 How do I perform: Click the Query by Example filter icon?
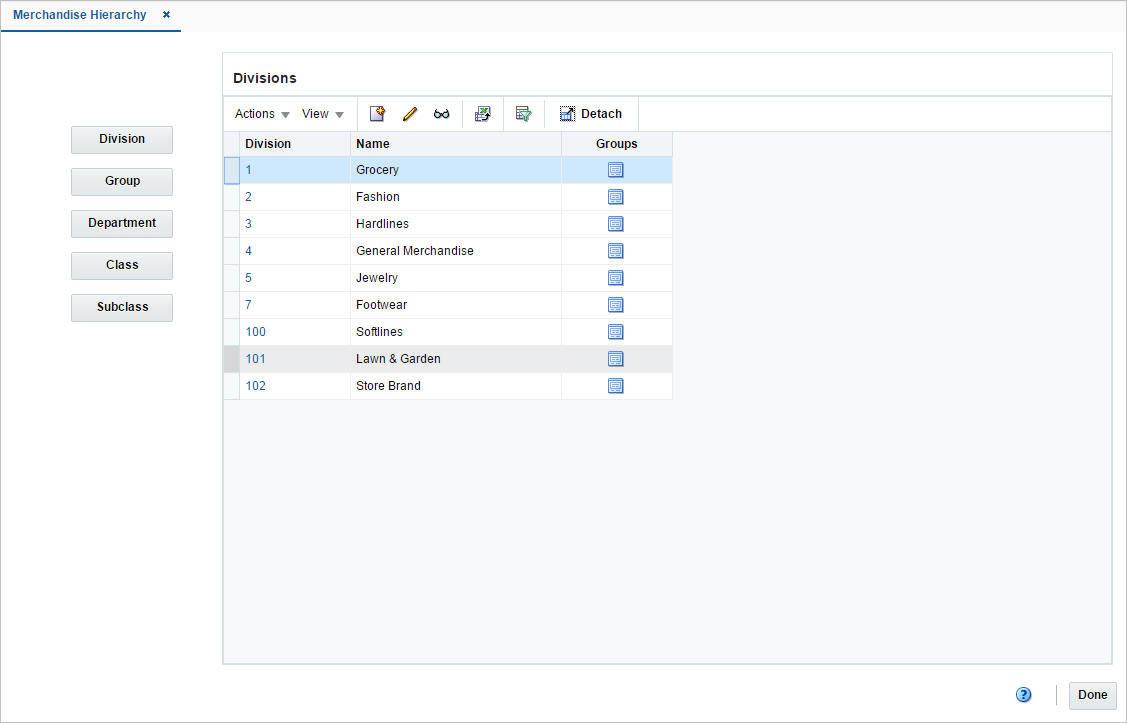point(523,114)
